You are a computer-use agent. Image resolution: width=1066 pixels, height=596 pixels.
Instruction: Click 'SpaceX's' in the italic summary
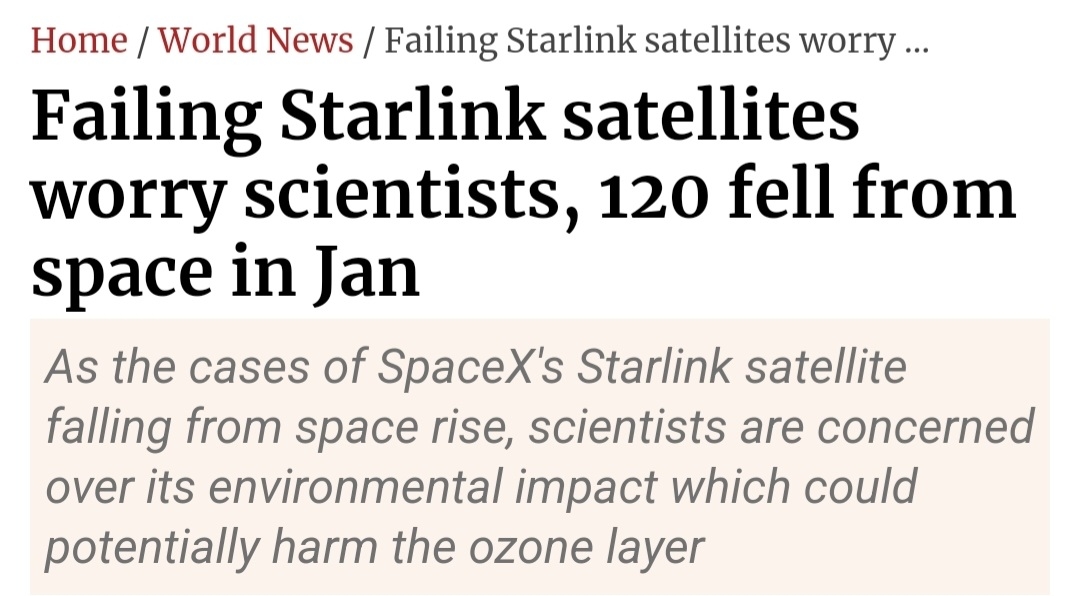471,368
